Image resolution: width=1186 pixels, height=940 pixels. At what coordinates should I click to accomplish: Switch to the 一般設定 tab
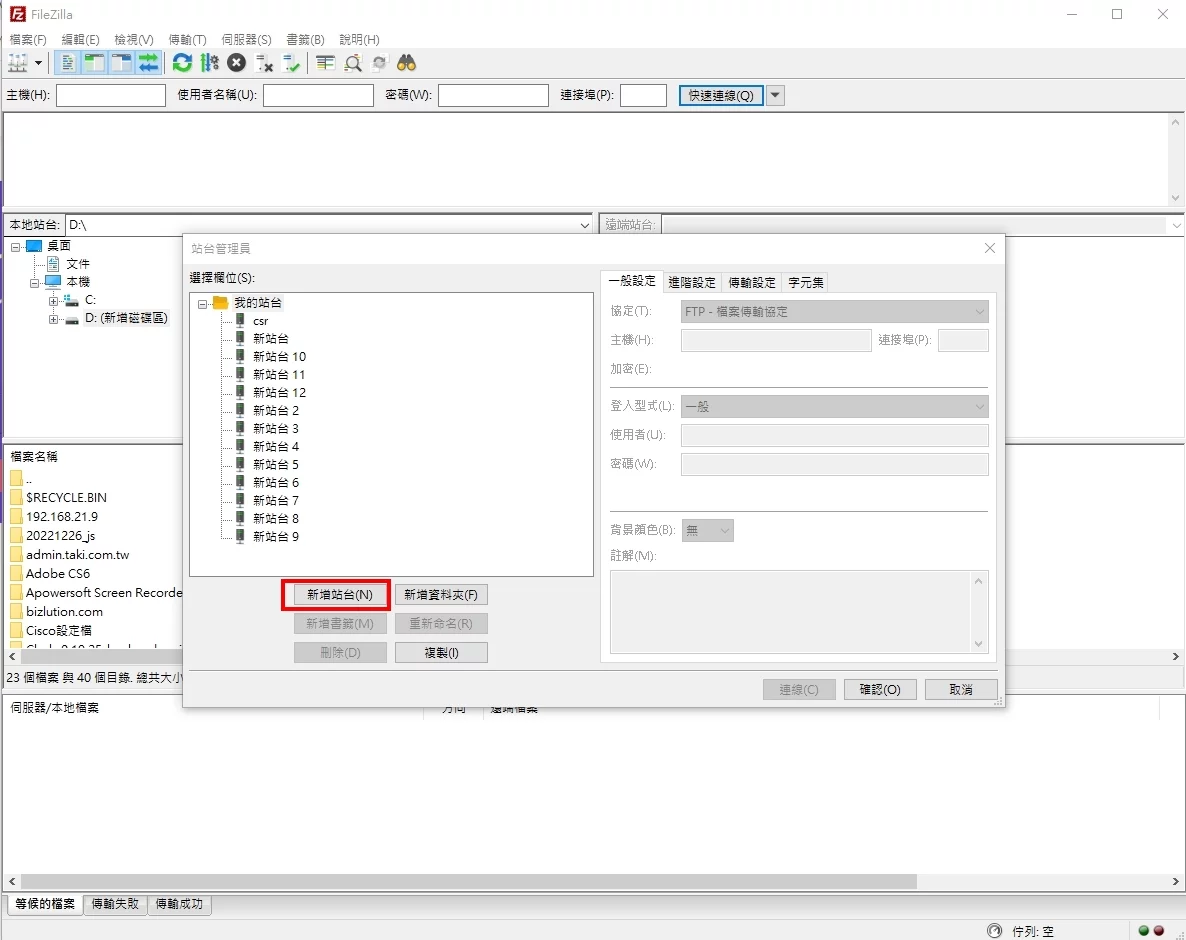coord(632,281)
